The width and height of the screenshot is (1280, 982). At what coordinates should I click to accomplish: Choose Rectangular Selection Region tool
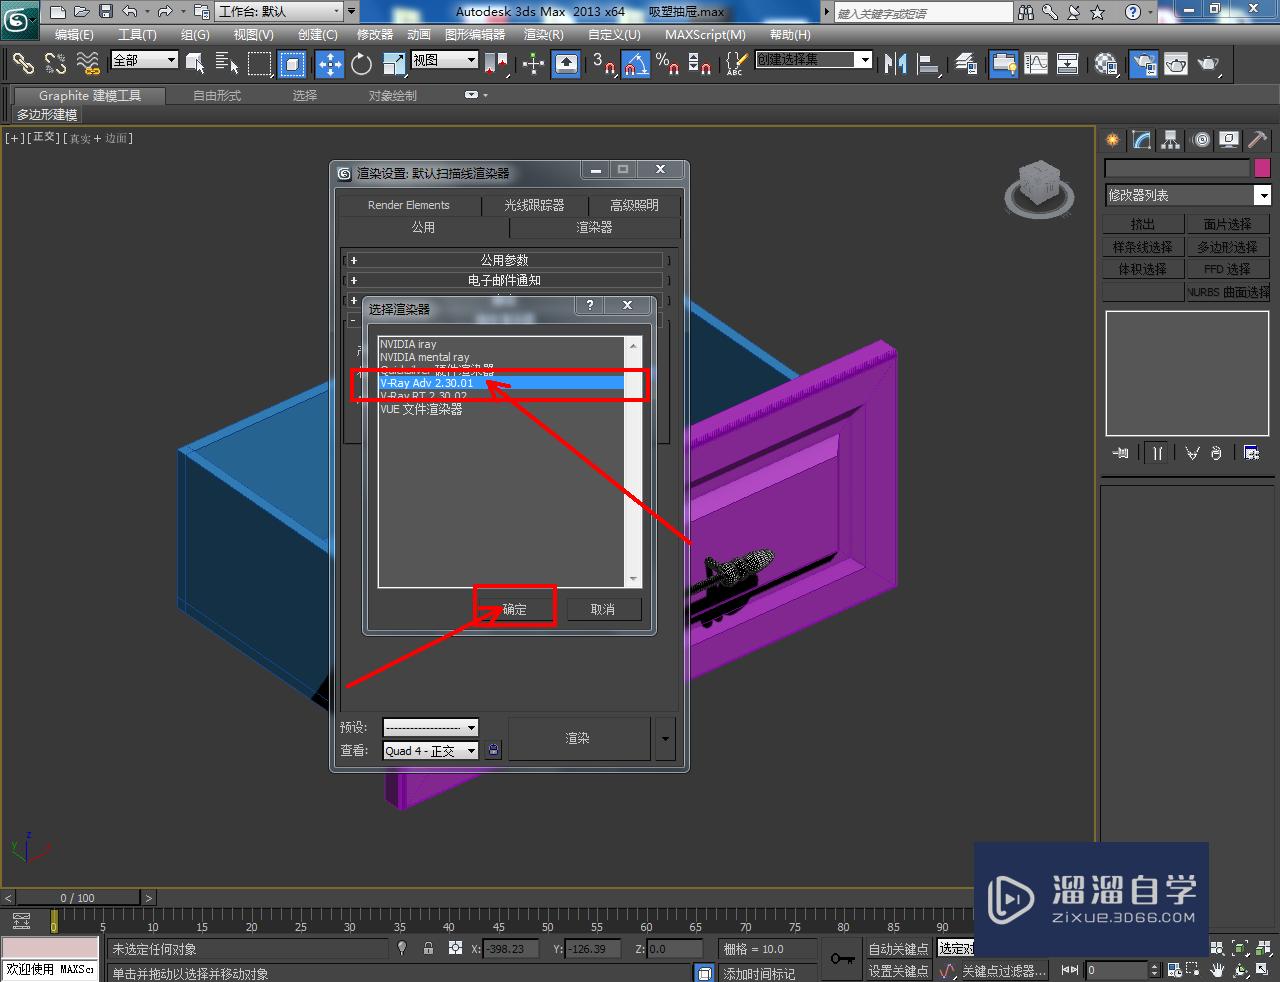pos(260,64)
